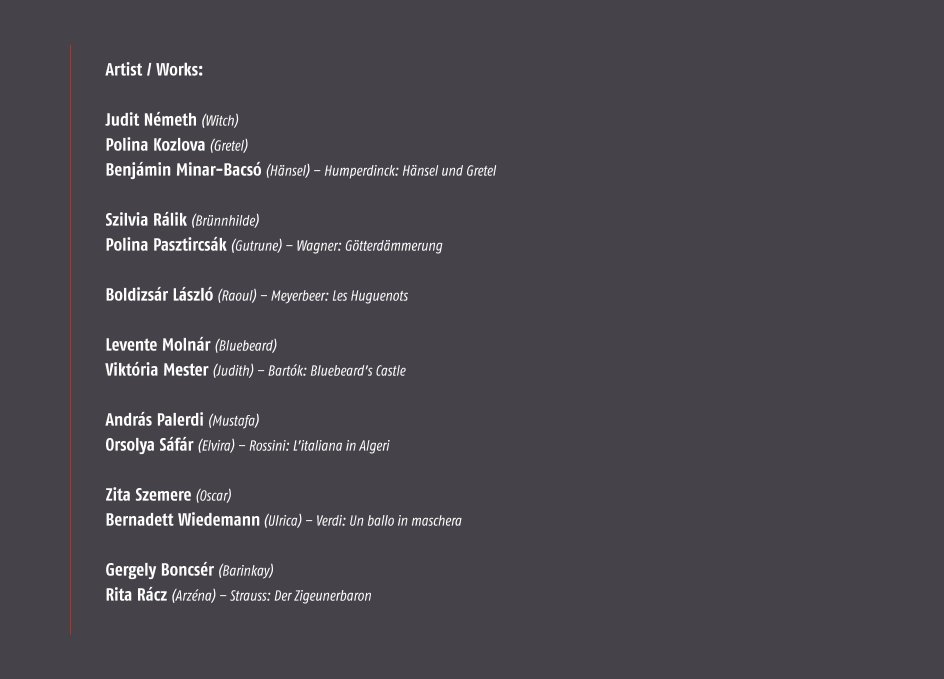Viewport: 944px width, 679px height.
Task: Select András Palerdi name
Action: click(155, 420)
